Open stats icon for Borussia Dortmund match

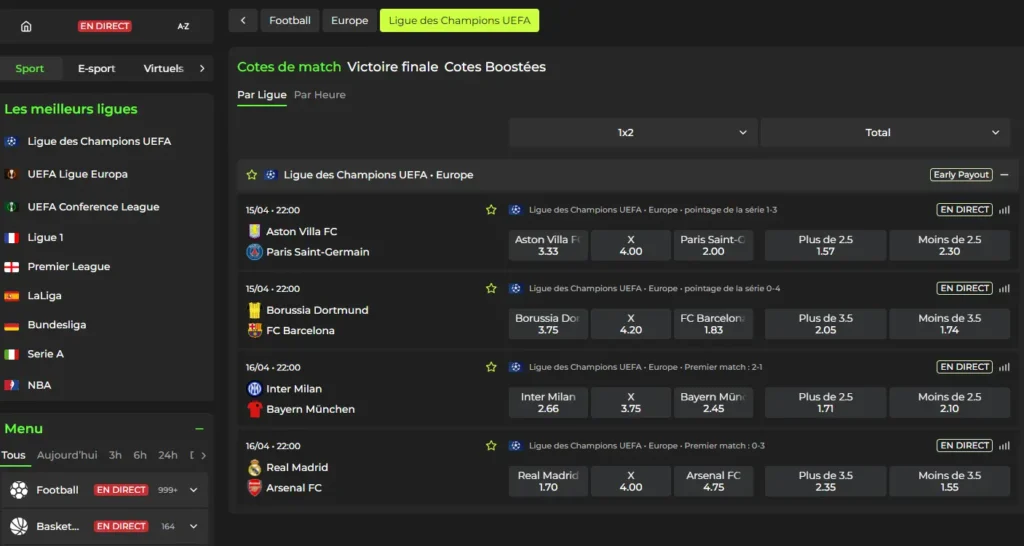(x=1004, y=288)
